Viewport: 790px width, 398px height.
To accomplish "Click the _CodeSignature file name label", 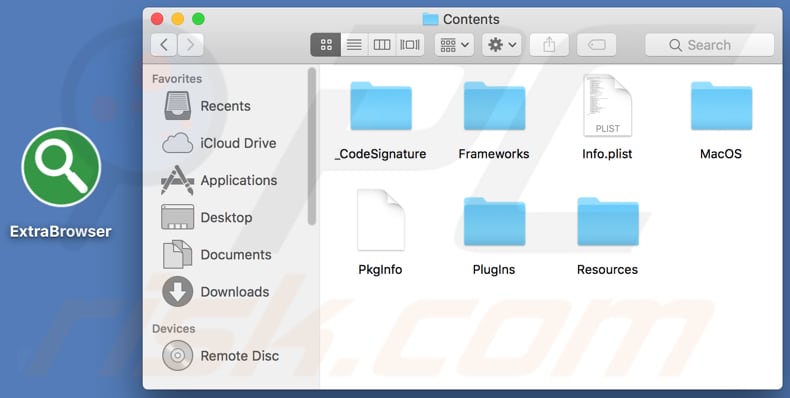I will click(381, 154).
